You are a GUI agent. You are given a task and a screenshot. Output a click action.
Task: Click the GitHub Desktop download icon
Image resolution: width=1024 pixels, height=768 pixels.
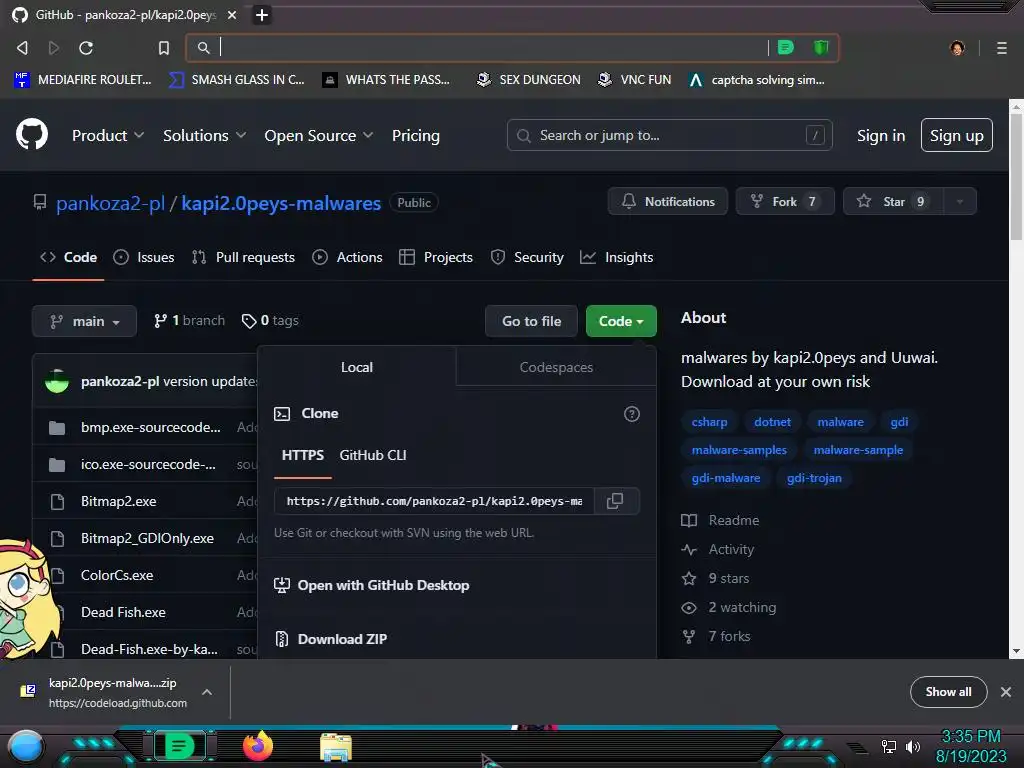click(x=281, y=585)
